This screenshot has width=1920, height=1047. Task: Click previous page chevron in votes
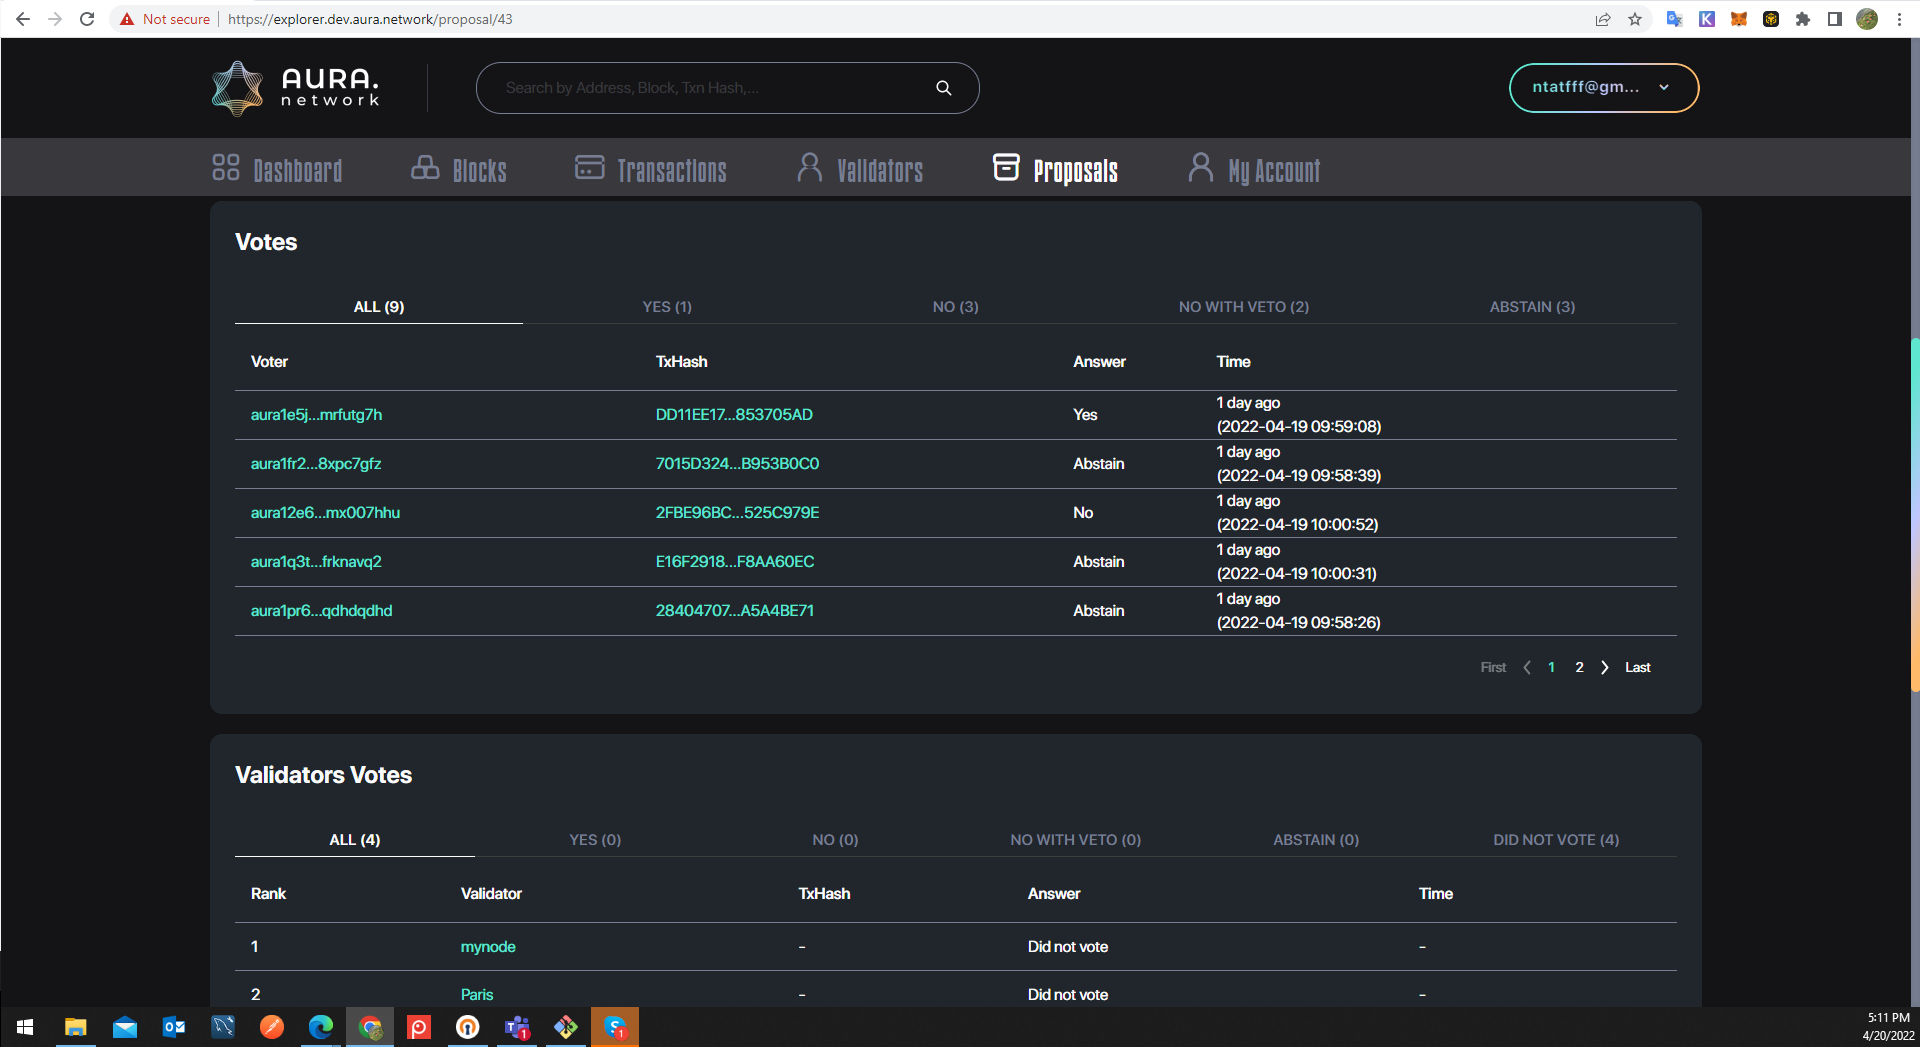(x=1527, y=667)
